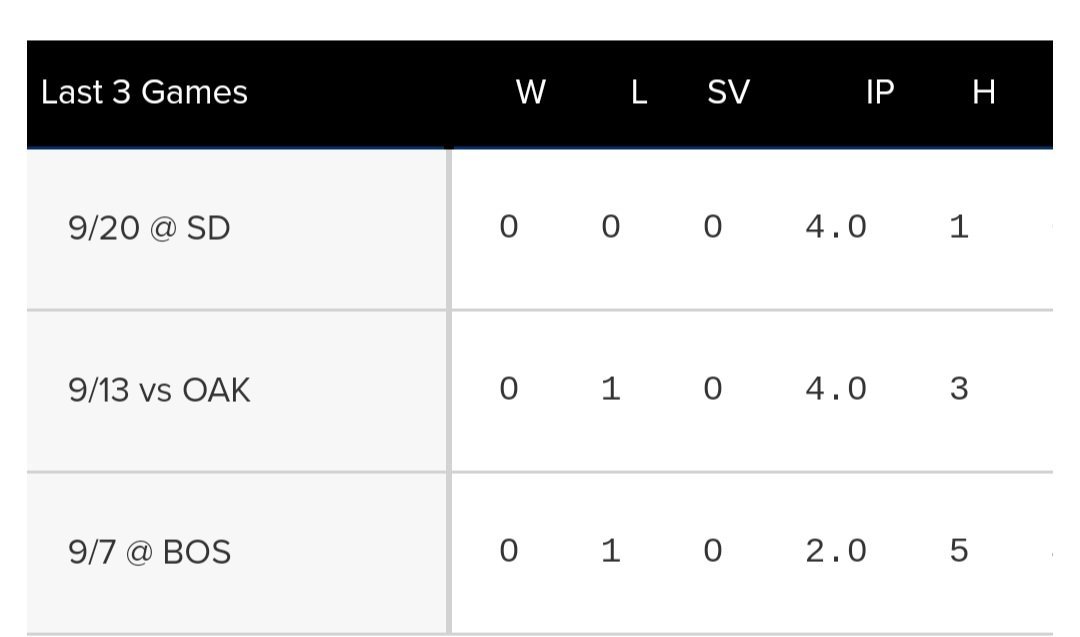This screenshot has width=1080, height=637.
Task: Click the 2.0 IP value for BOS game
Action: (836, 551)
